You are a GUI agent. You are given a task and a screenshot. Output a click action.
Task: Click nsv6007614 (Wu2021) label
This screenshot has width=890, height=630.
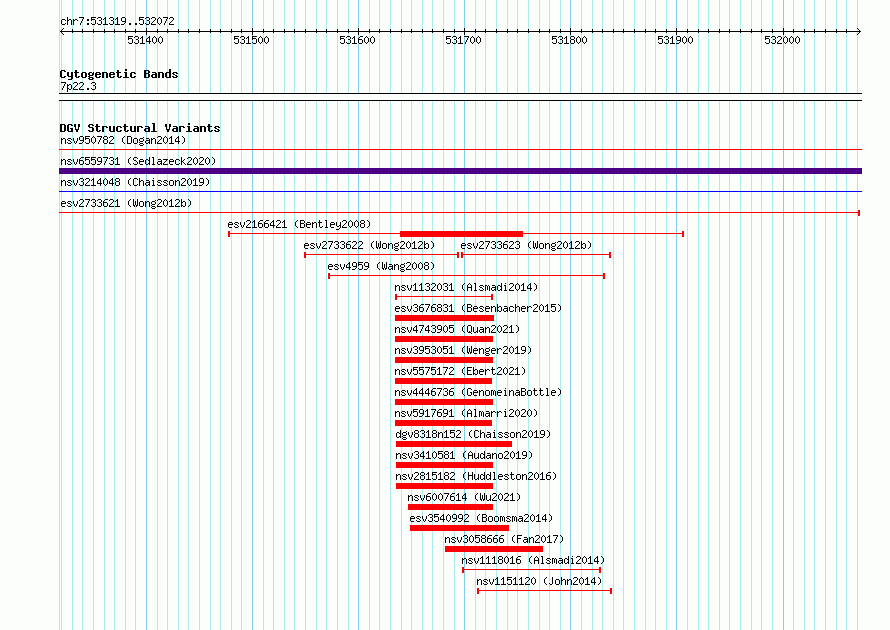pyautogui.click(x=464, y=497)
